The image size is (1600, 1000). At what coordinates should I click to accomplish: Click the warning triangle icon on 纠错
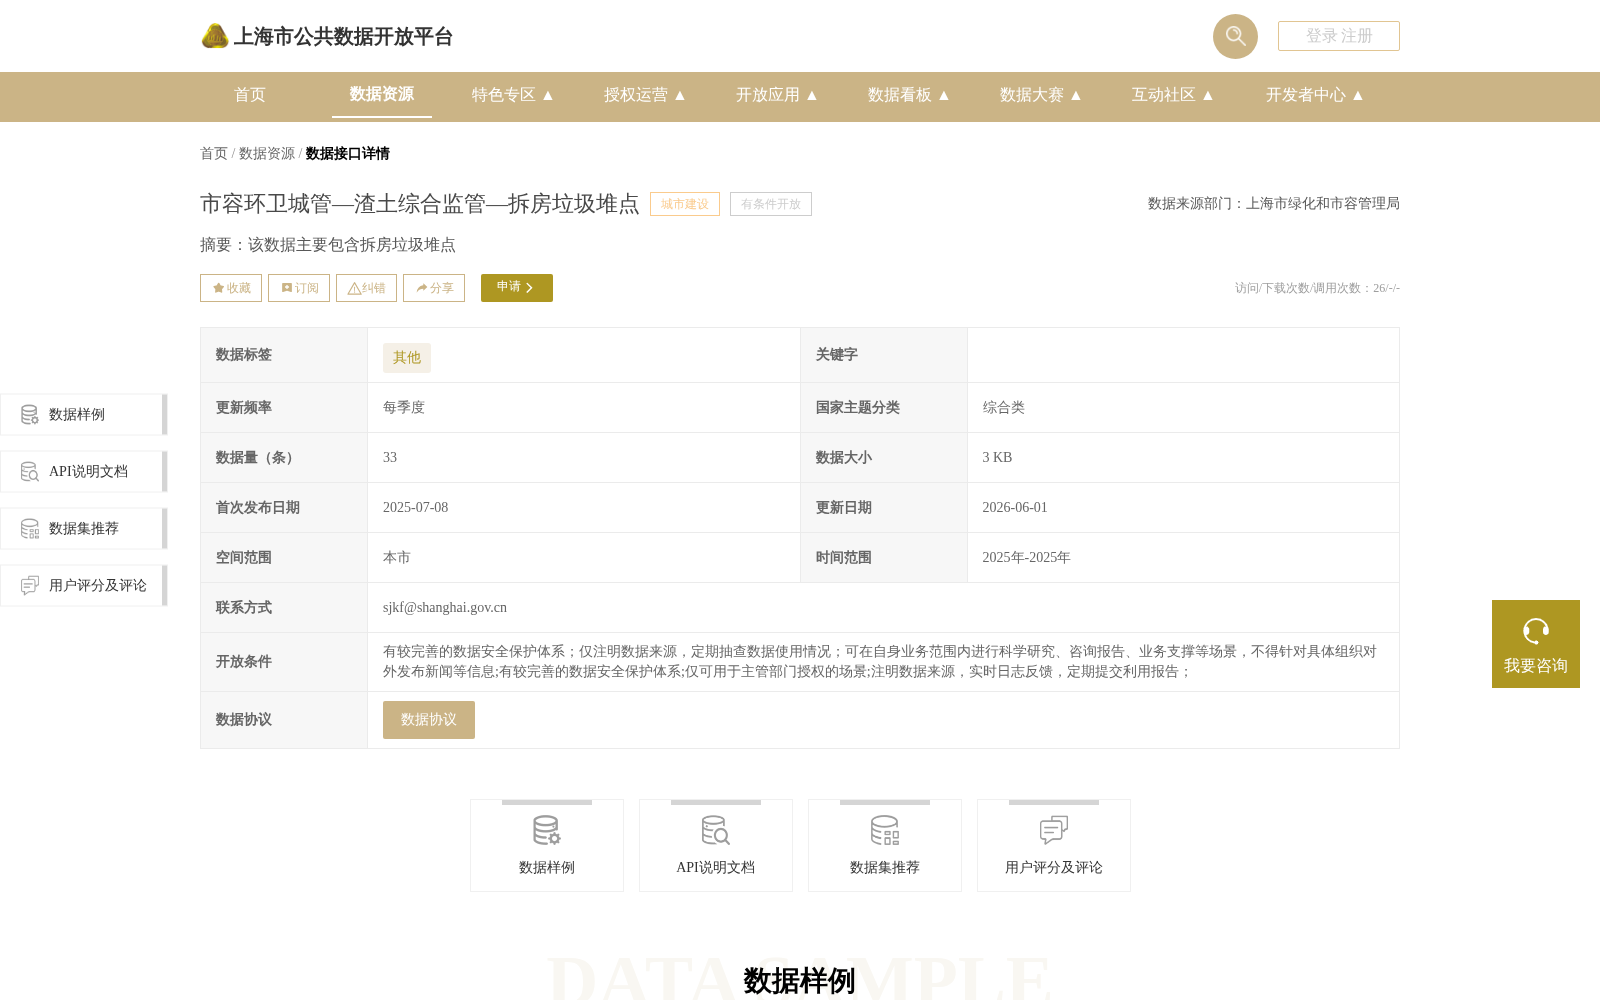354,288
